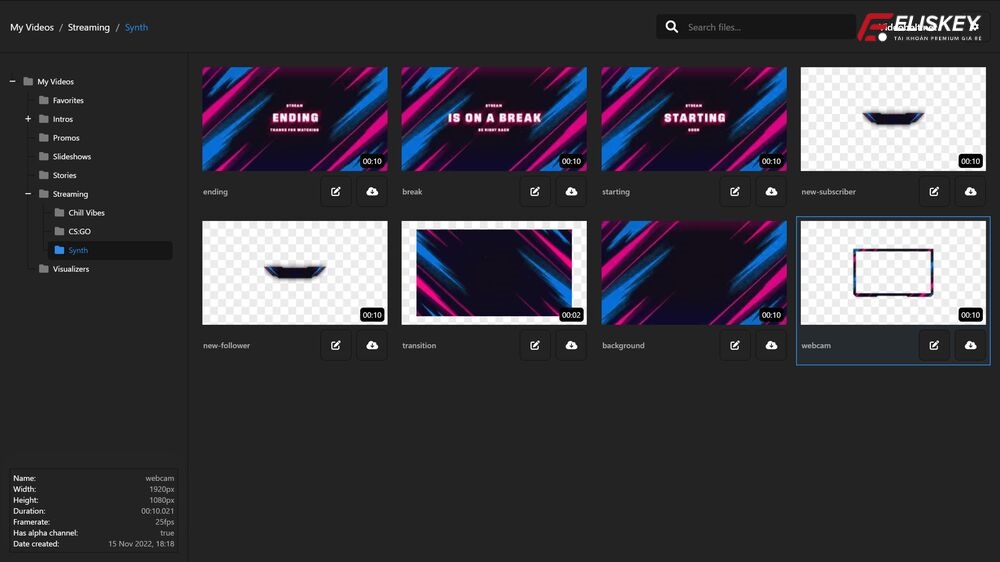Download the background video
The height and width of the screenshot is (562, 1000).
pos(771,345)
